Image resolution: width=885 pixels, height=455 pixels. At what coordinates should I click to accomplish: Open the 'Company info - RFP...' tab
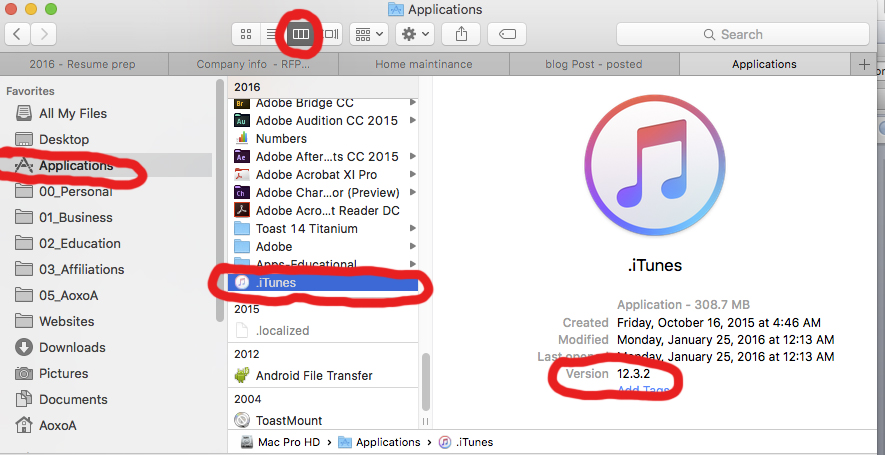tap(253, 64)
